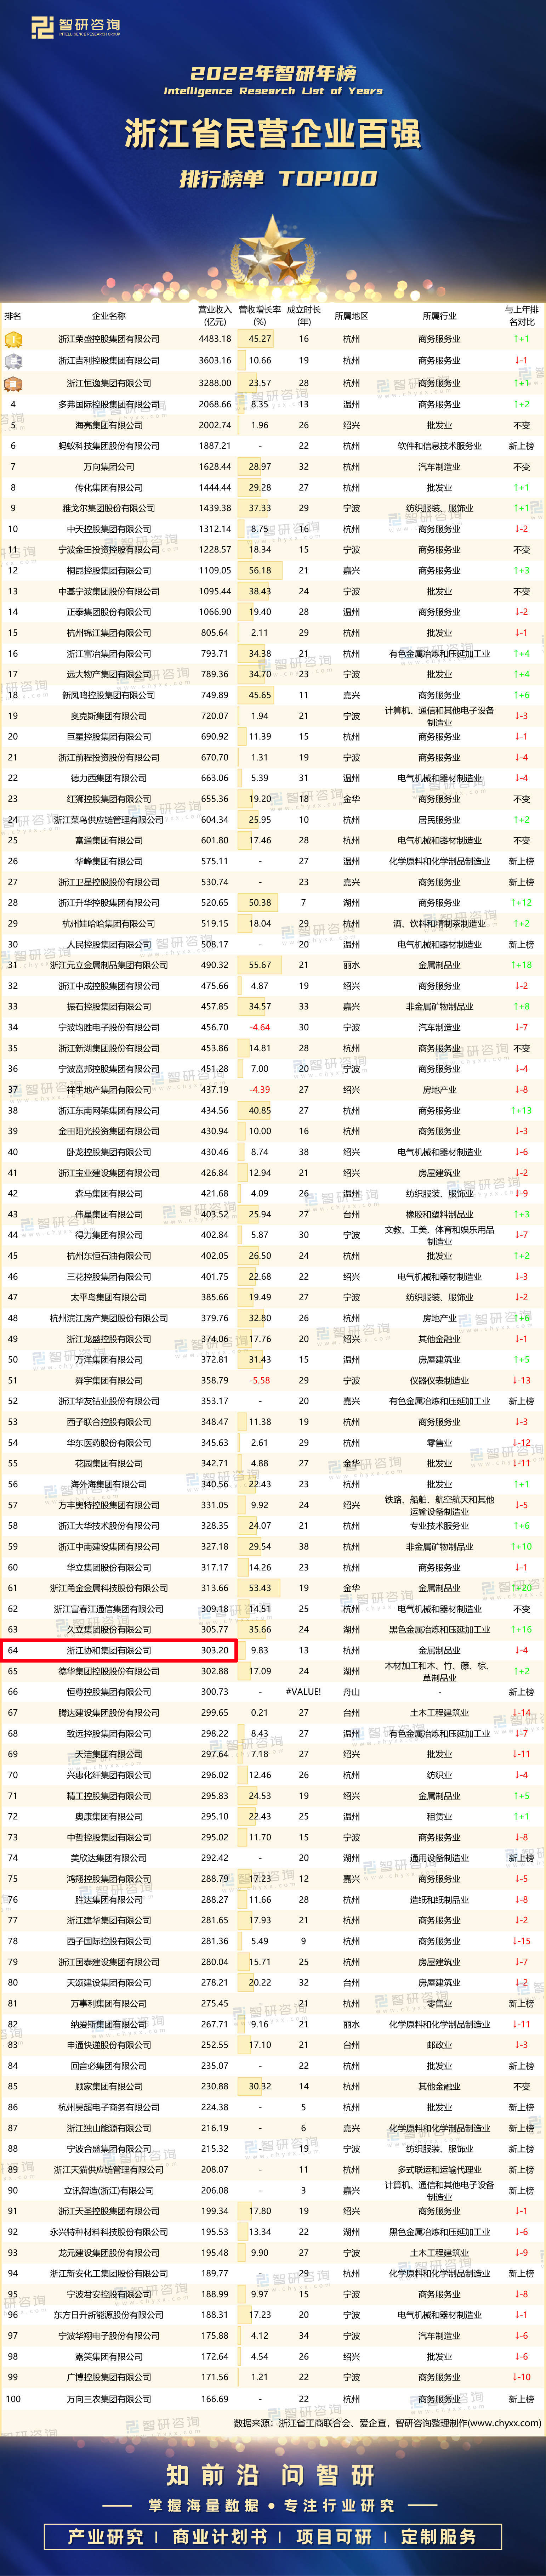Image resolution: width=546 pixels, height=2576 pixels.
Task: Select 顾家集团有限公司 company name
Action: click(x=109, y=2086)
